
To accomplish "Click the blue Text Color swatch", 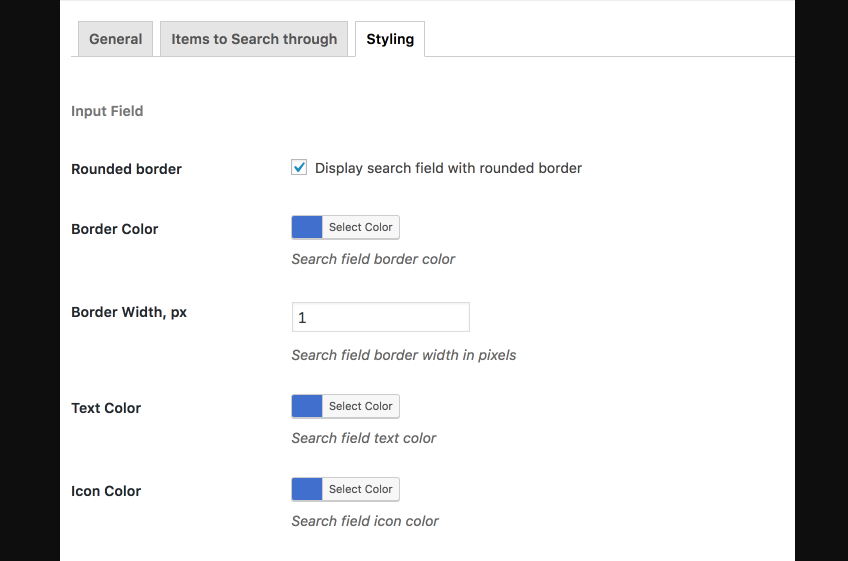I will [x=307, y=406].
